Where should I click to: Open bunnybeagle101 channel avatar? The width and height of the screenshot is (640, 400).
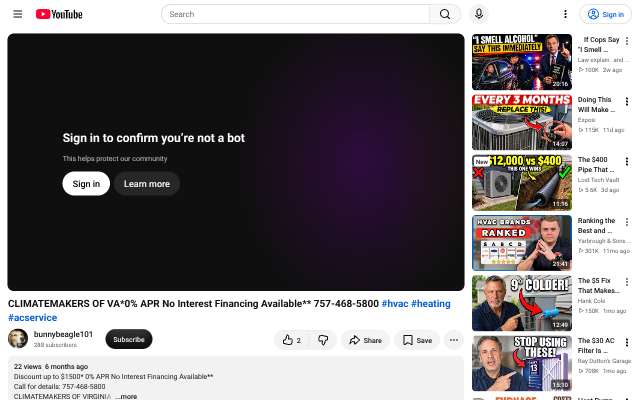tap(18, 338)
